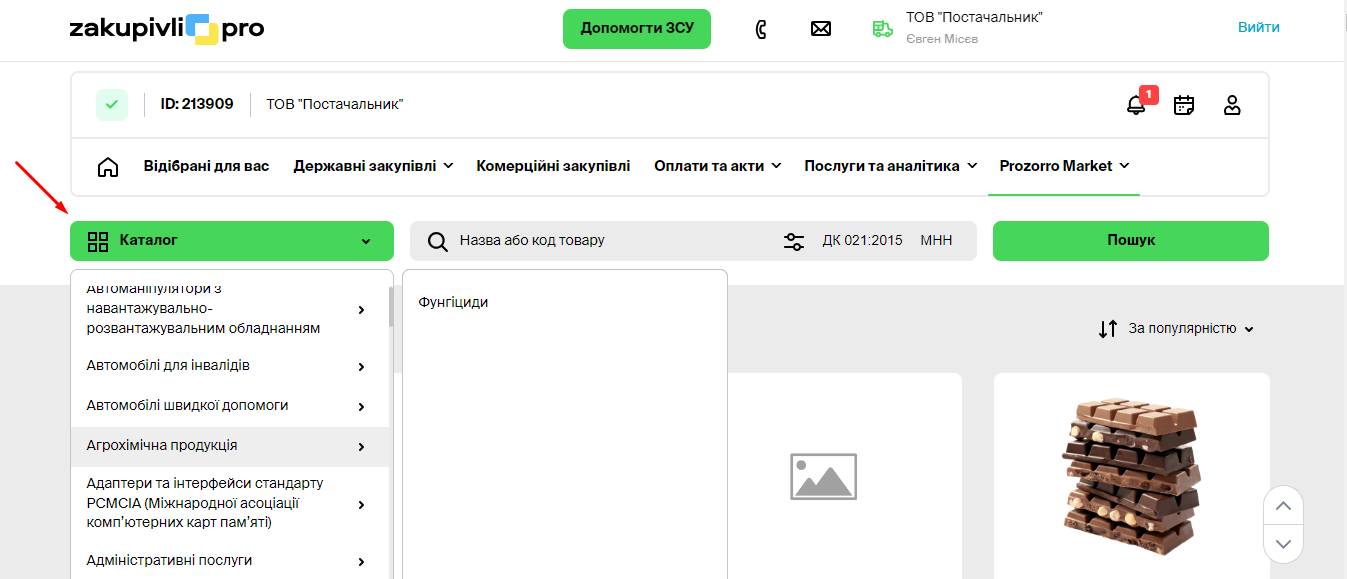
Task: Open the Комерційні закупівлі tab
Action: 553,166
